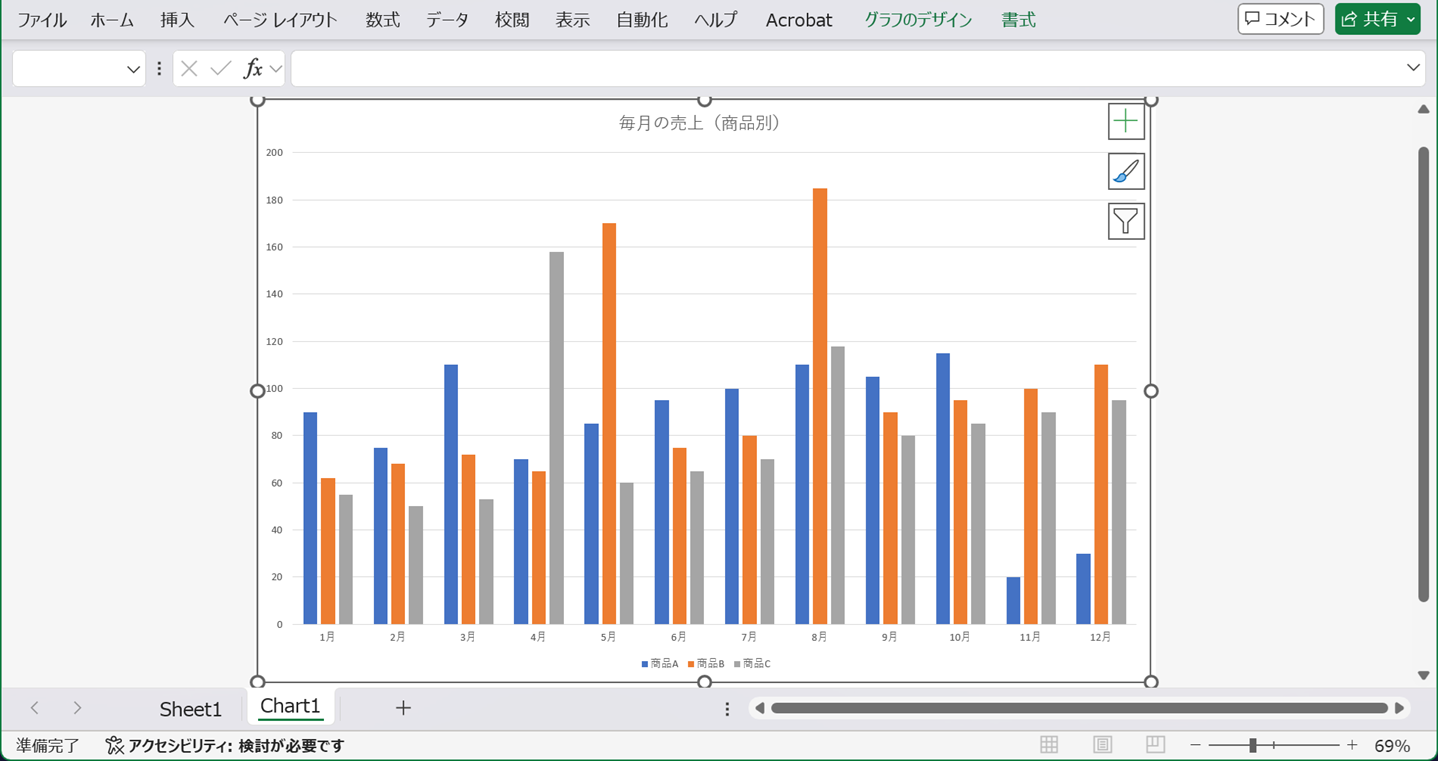Switch to the グラフのデザイン ribbon tab
Image resolution: width=1438 pixels, height=761 pixels.
pos(917,19)
